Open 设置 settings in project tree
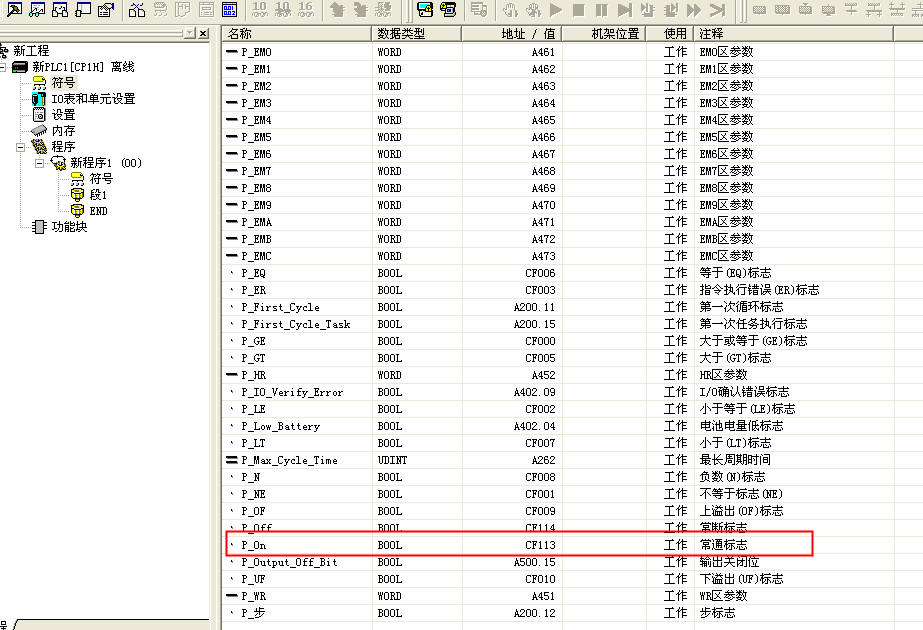This screenshot has width=923, height=630. point(63,115)
